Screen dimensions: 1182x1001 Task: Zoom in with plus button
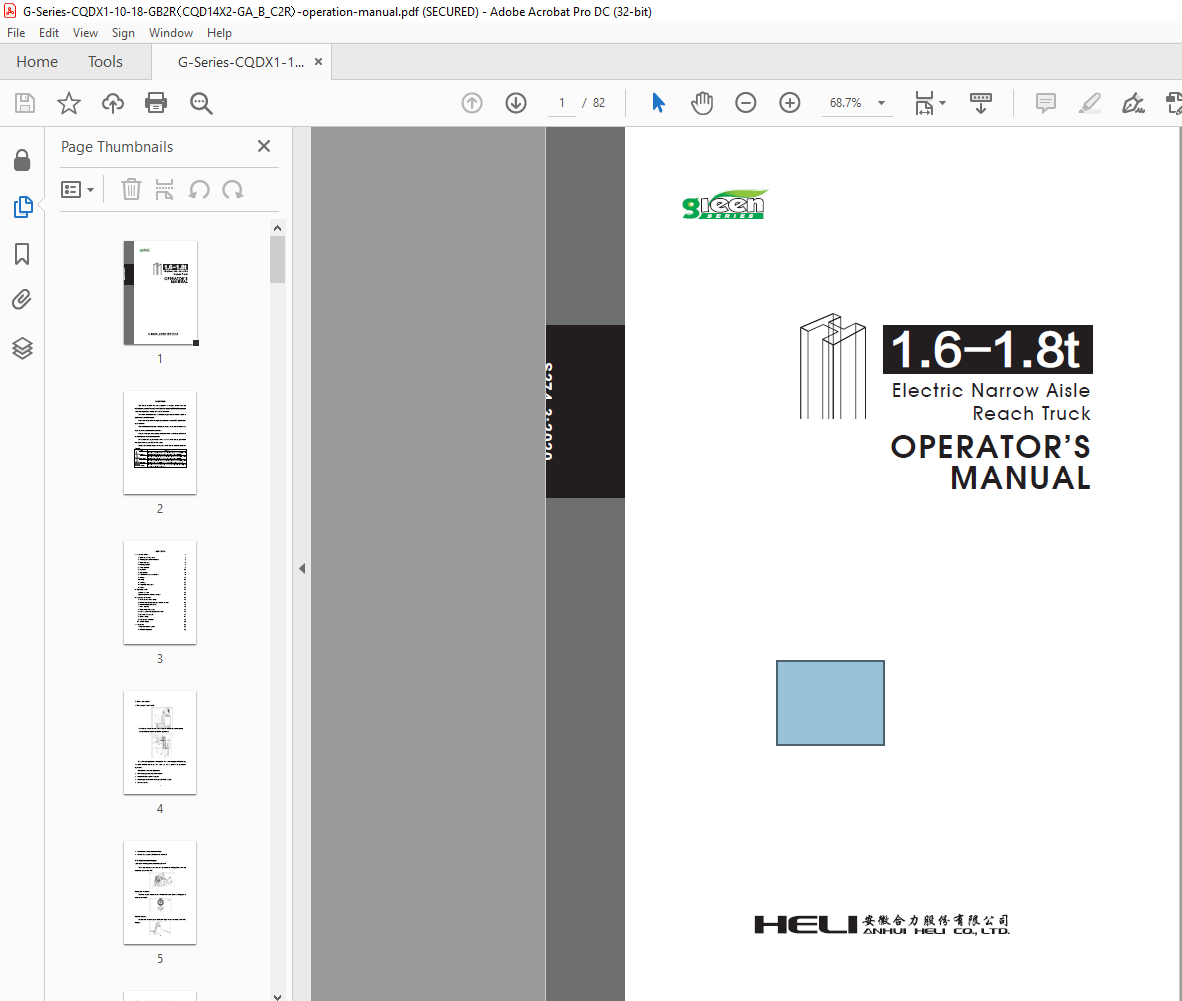pos(790,103)
